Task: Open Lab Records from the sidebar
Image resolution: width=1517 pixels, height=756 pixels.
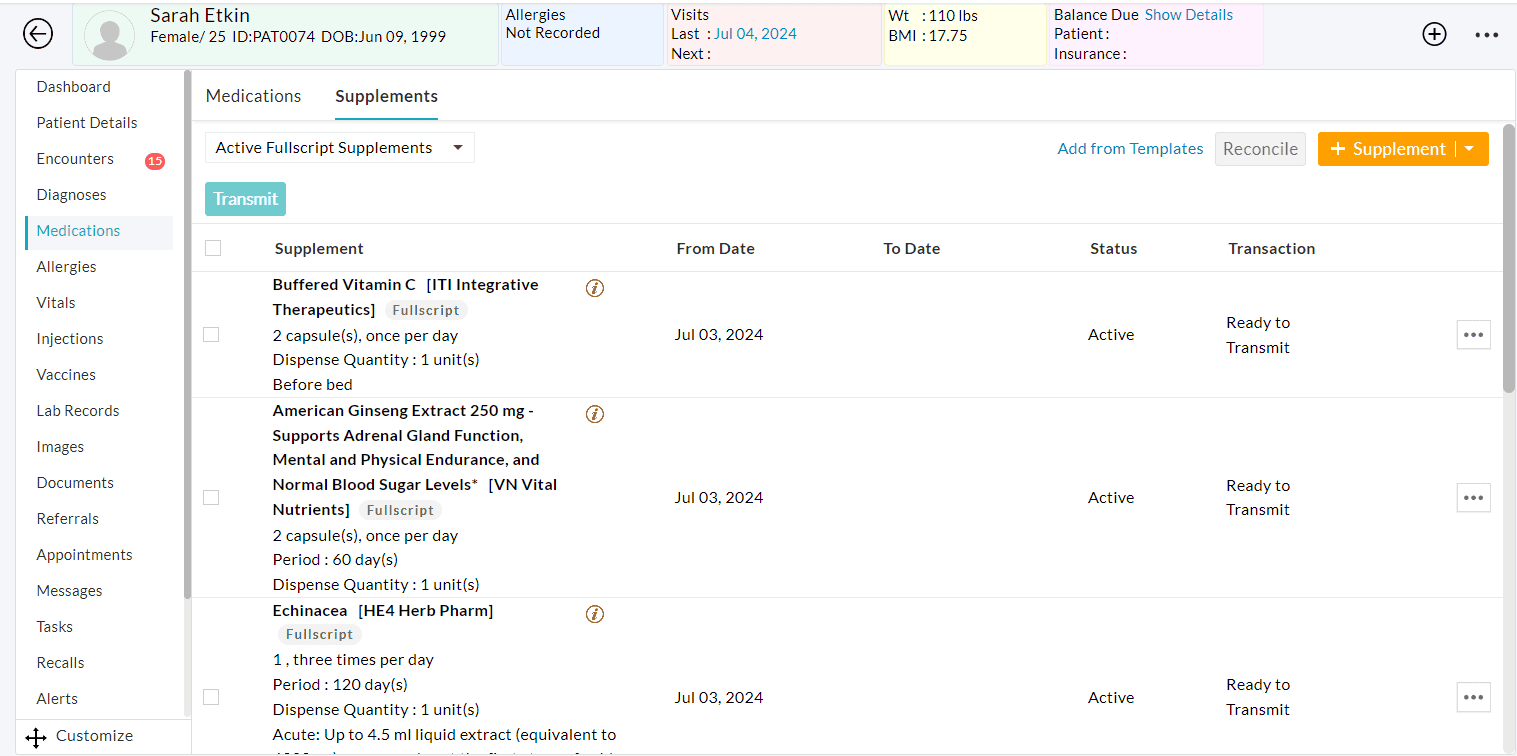Action: pos(78,410)
